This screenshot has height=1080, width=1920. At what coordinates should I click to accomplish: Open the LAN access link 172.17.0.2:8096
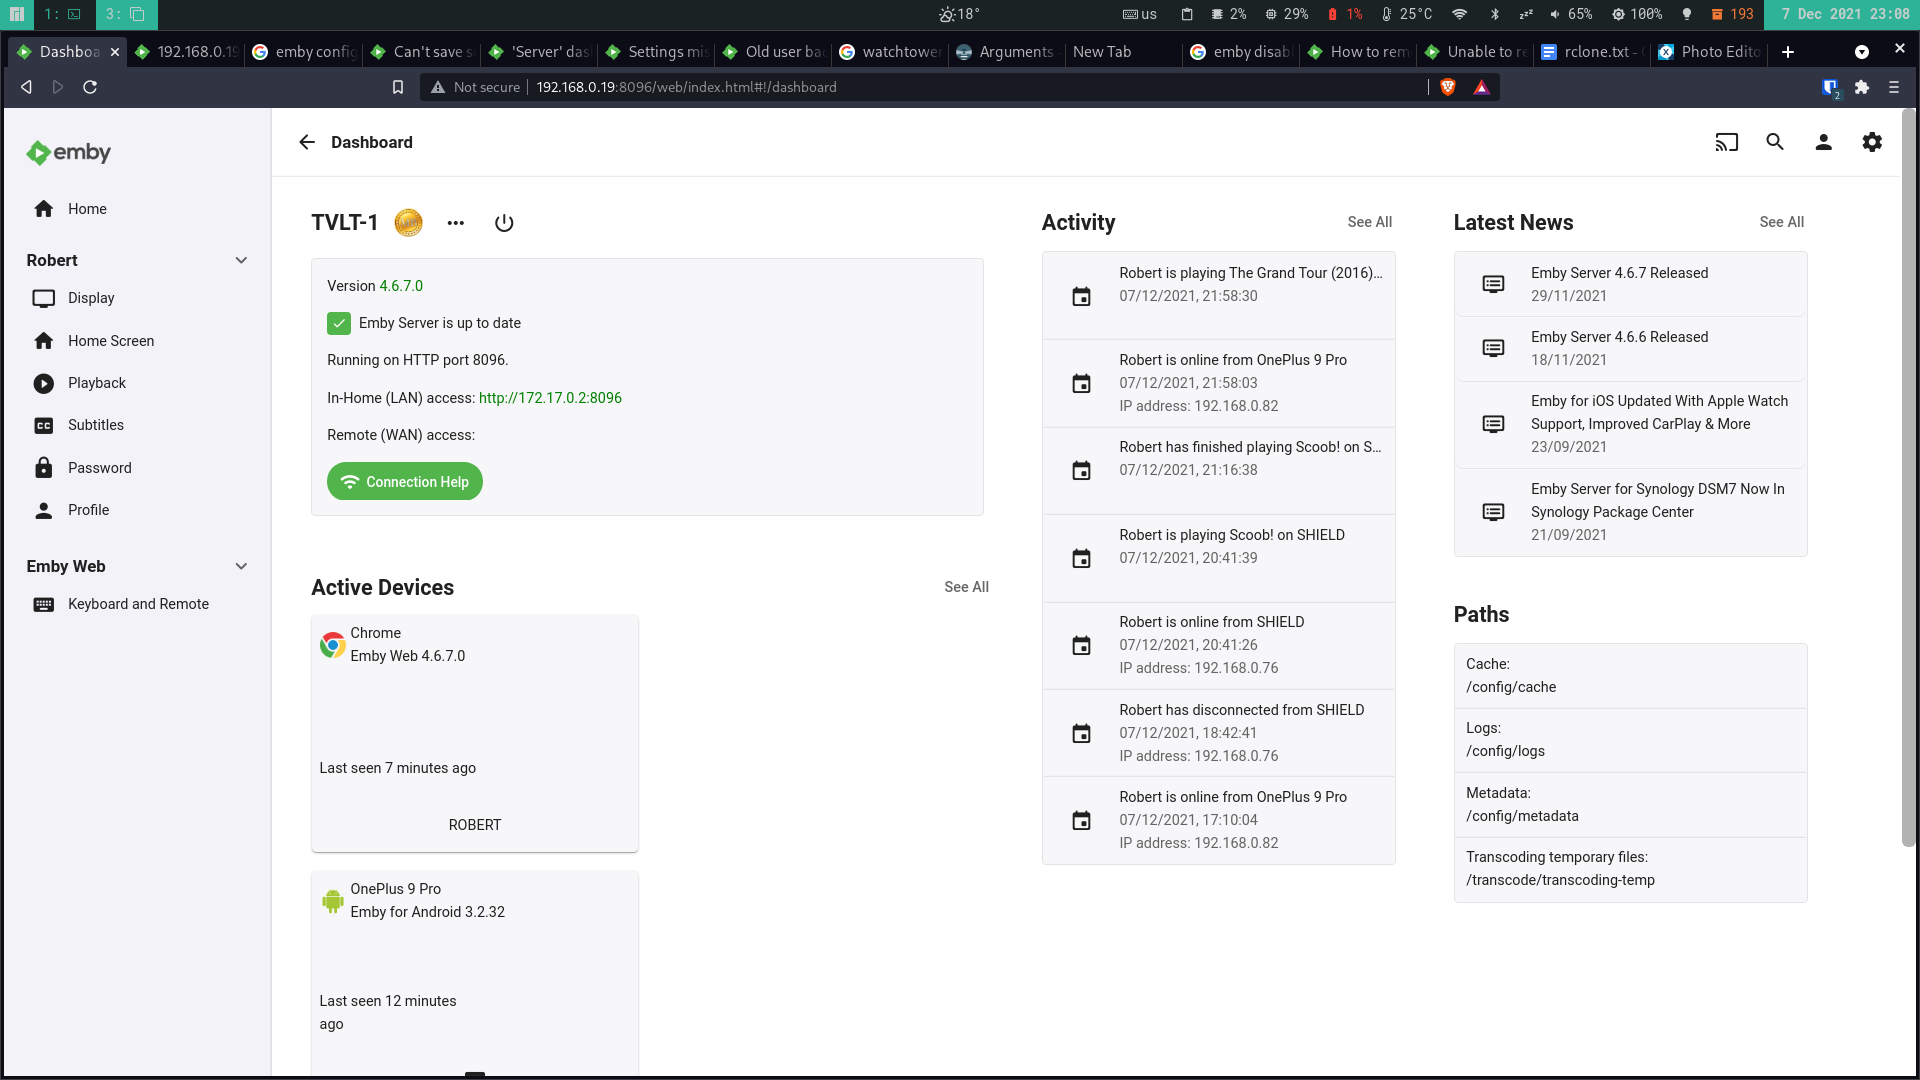coord(550,398)
